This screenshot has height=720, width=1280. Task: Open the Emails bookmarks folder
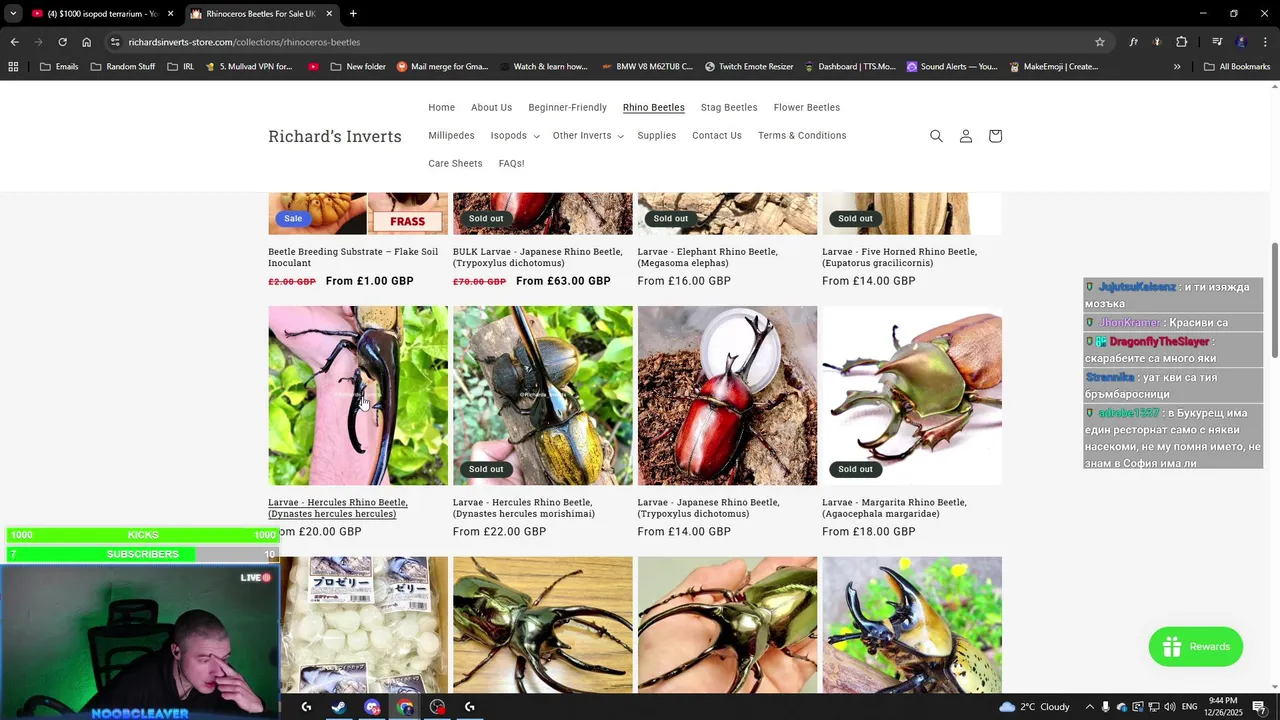(59, 67)
